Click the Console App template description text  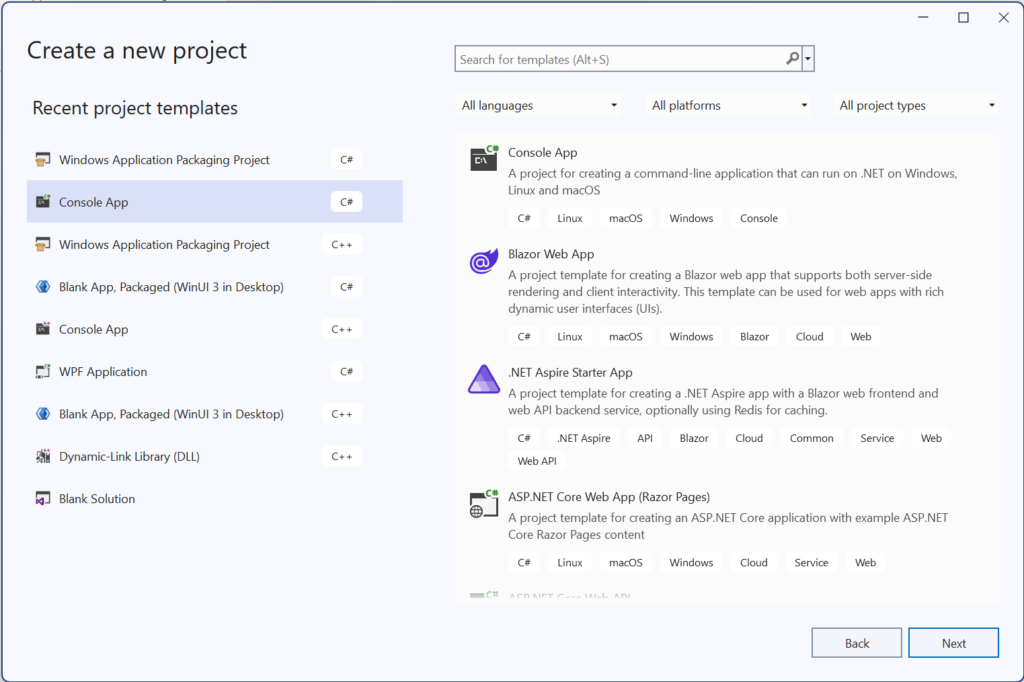tap(733, 182)
